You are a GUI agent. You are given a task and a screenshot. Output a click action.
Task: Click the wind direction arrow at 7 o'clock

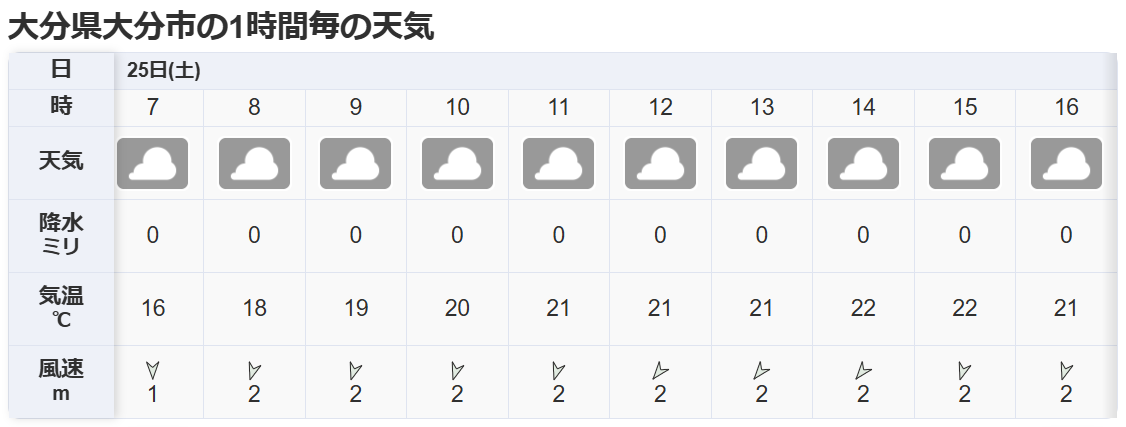[x=153, y=370]
